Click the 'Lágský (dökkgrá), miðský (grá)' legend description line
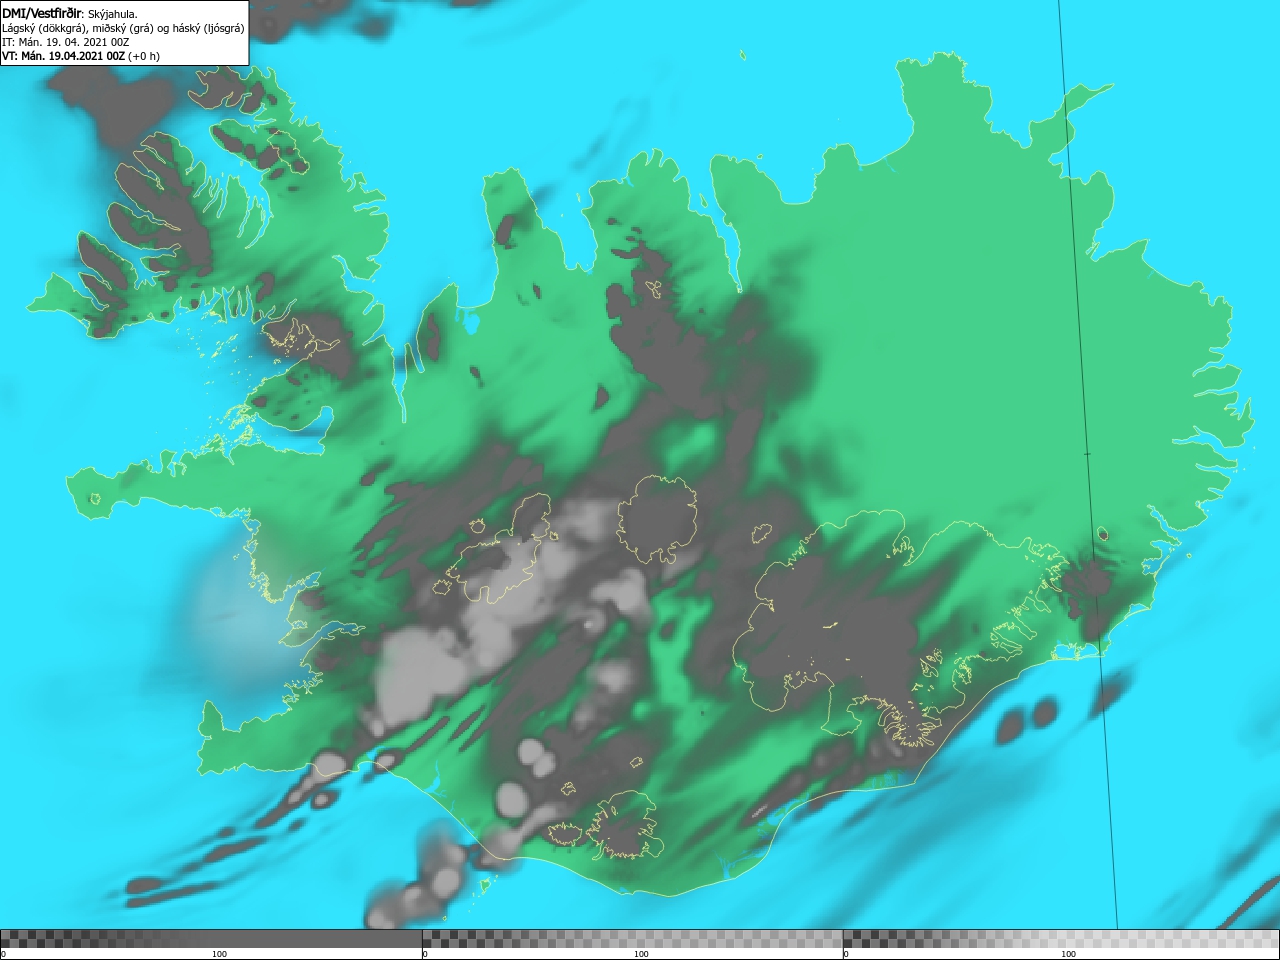 click(x=123, y=28)
